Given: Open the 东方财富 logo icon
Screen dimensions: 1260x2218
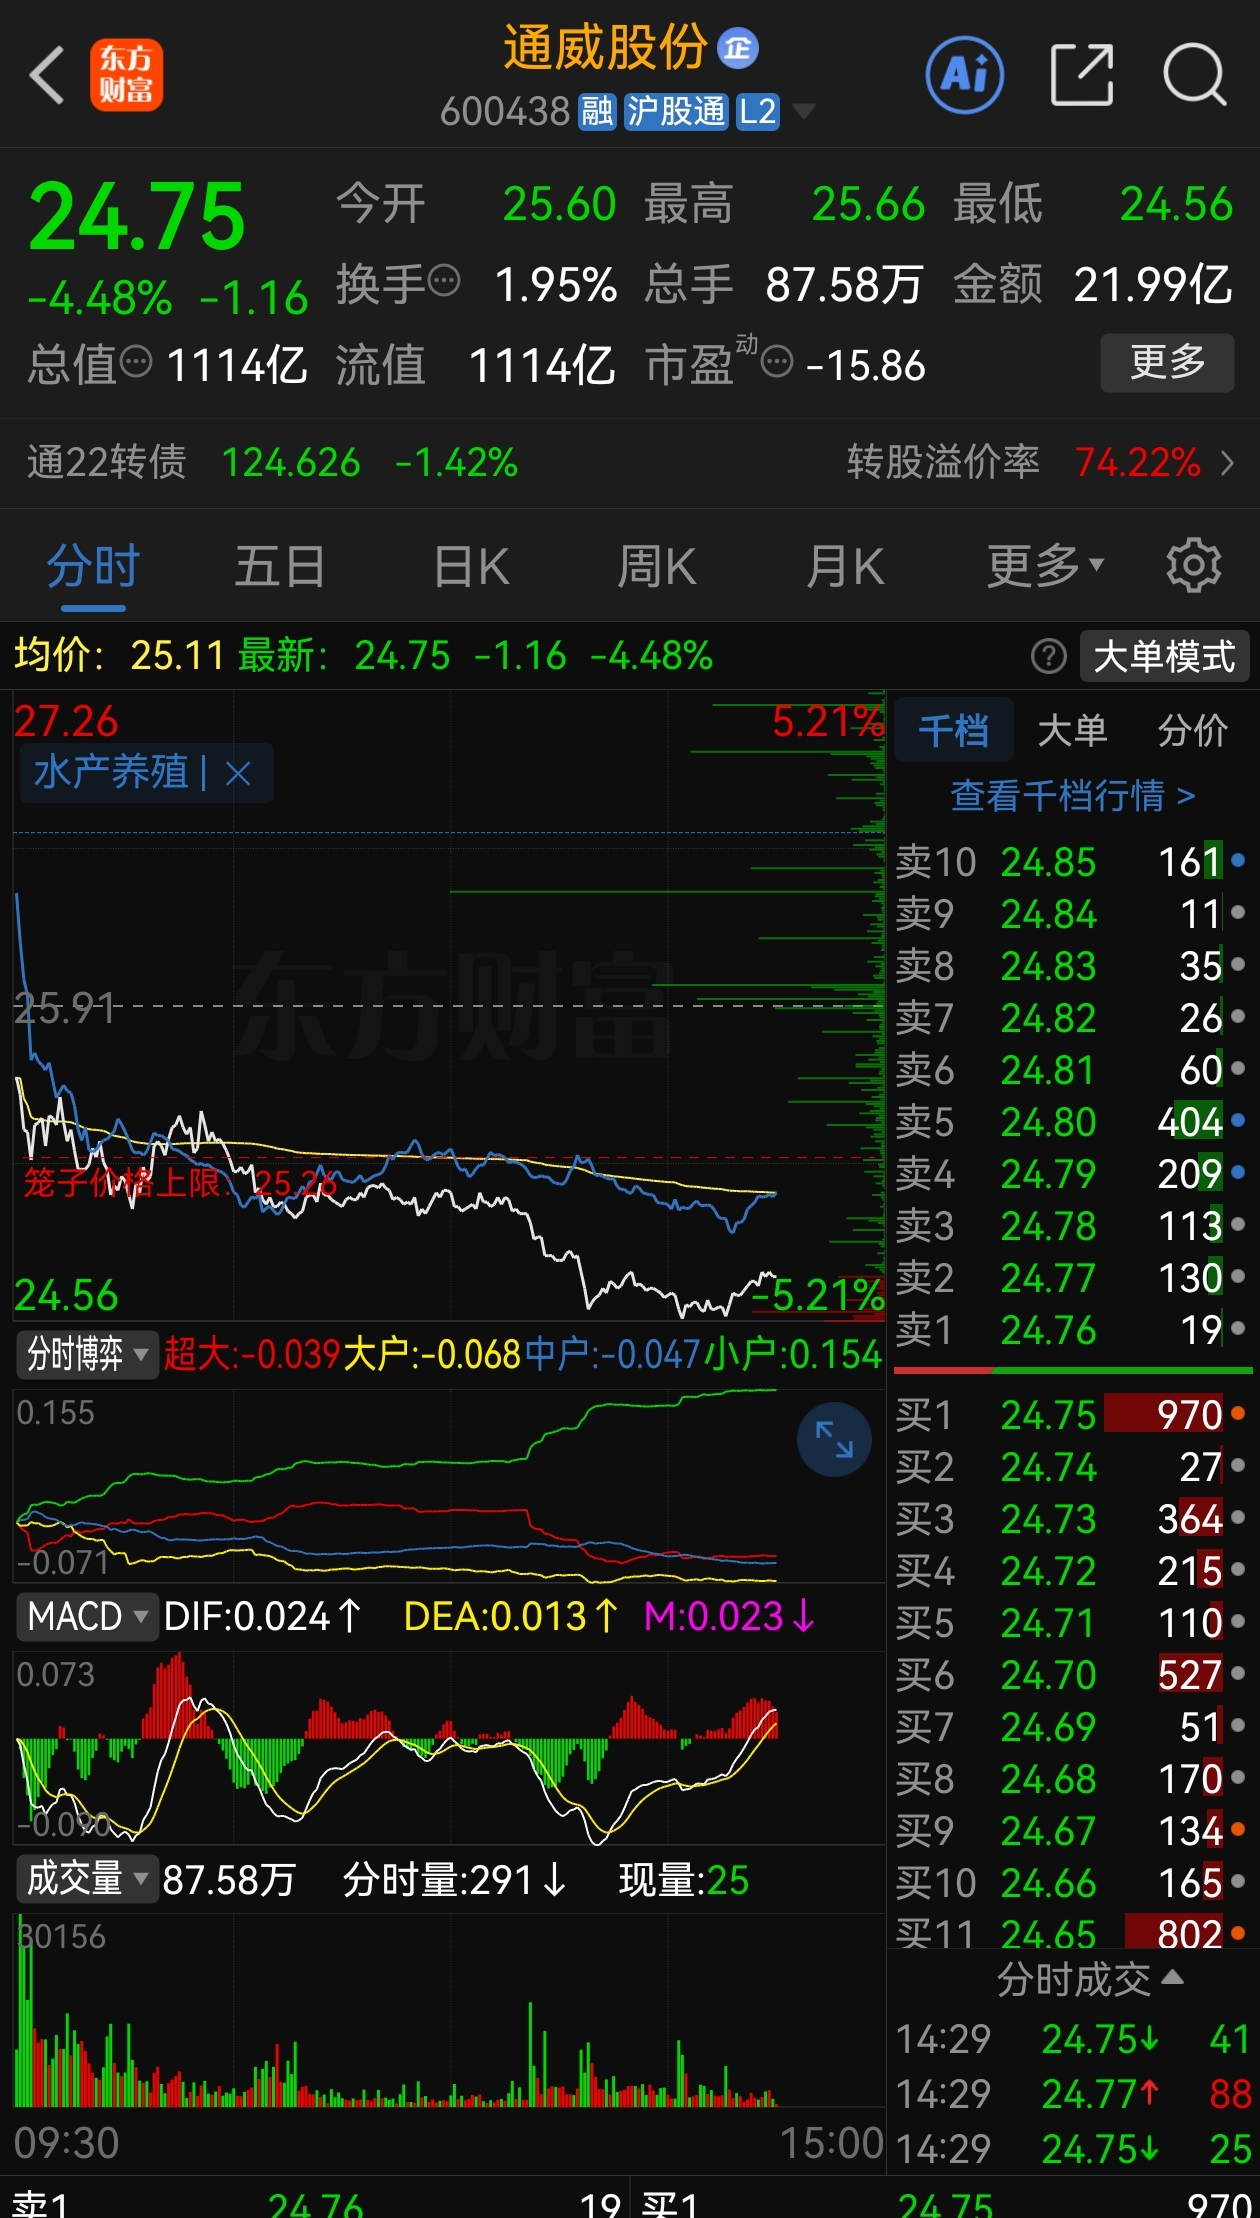Looking at the screenshot, I should click(x=126, y=75).
